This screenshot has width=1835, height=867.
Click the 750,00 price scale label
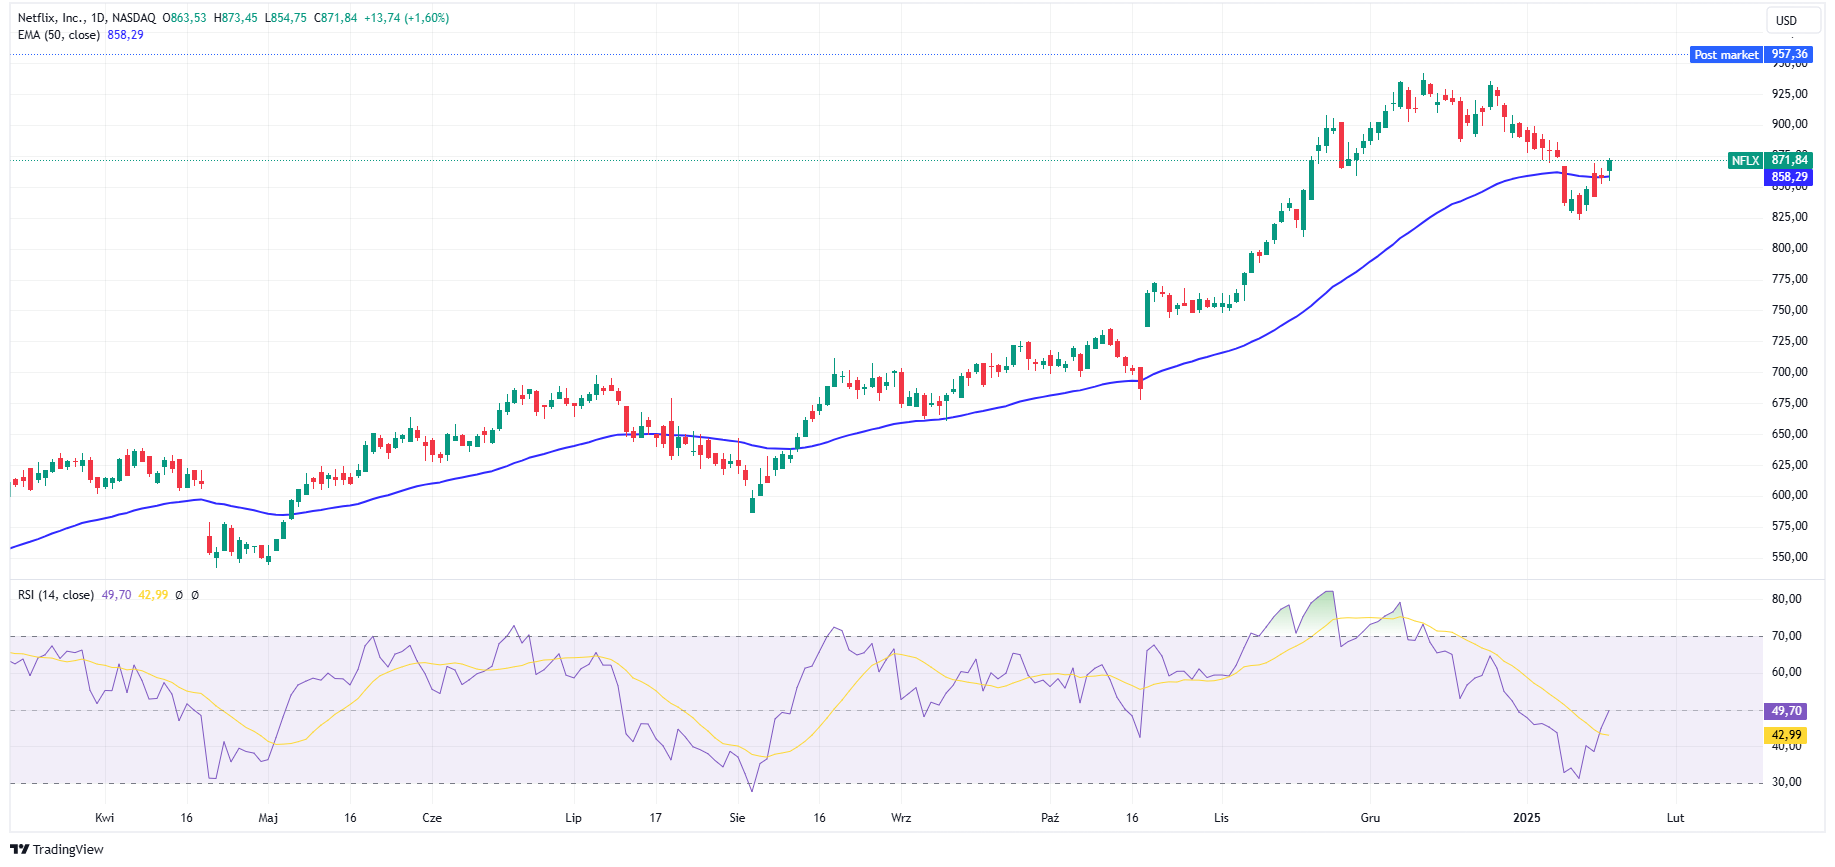tap(1789, 310)
